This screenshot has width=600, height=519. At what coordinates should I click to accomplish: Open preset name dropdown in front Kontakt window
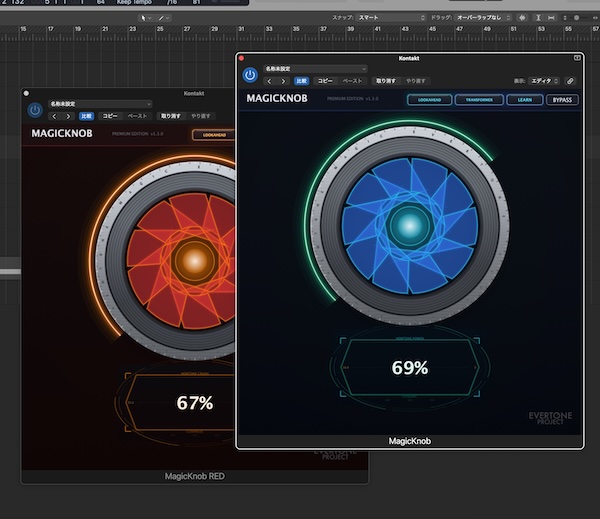pos(316,69)
